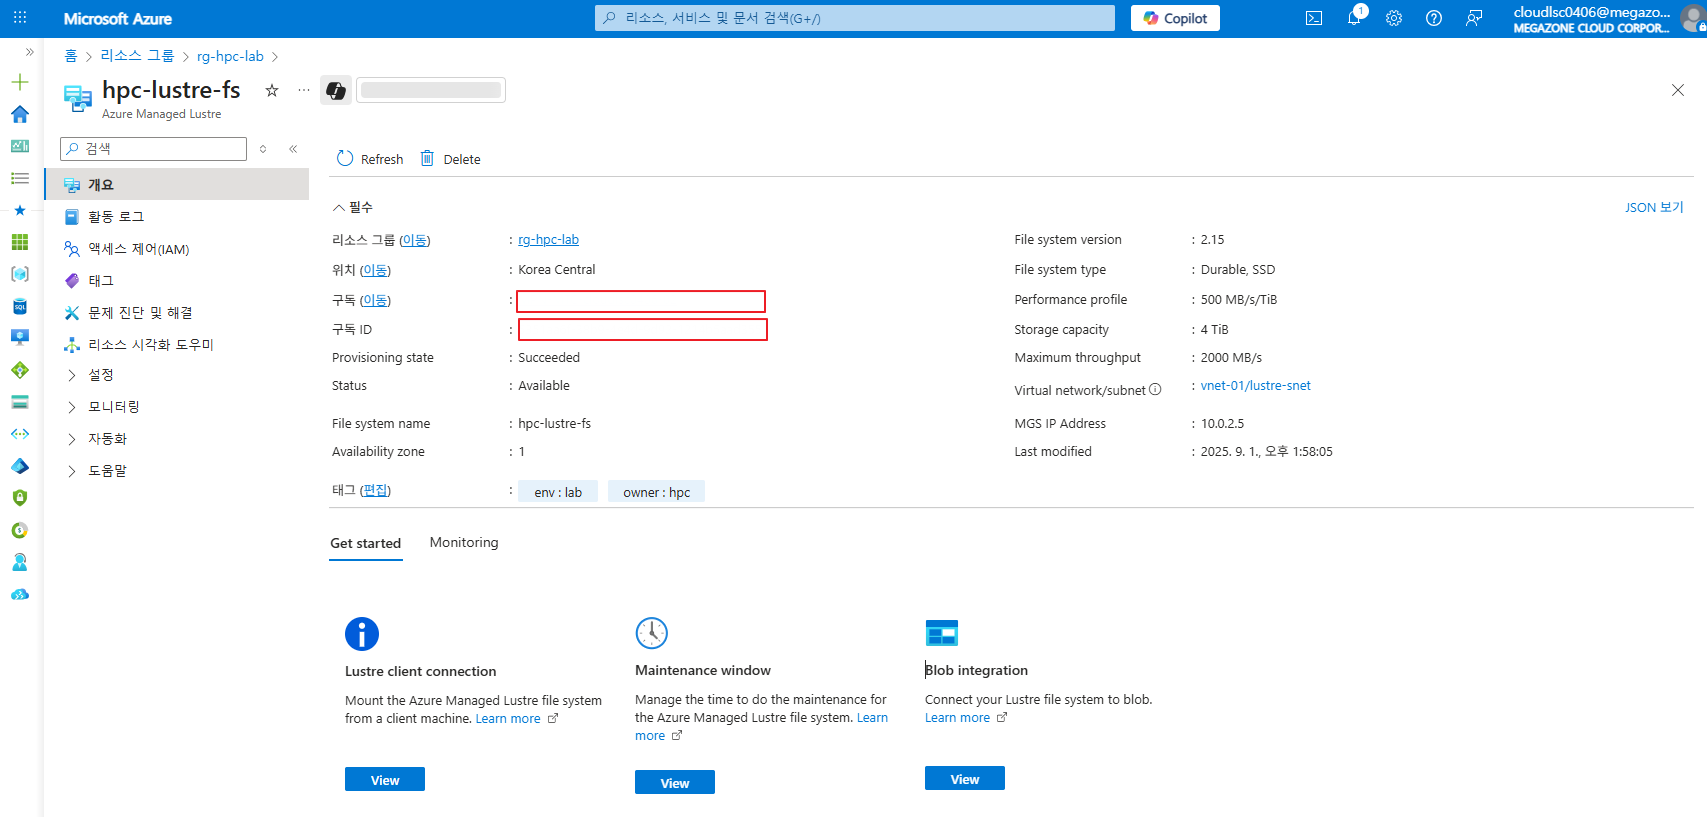Viewport: 1707px width, 817px height.
Task: Open the notifications bell
Action: pos(1354,18)
